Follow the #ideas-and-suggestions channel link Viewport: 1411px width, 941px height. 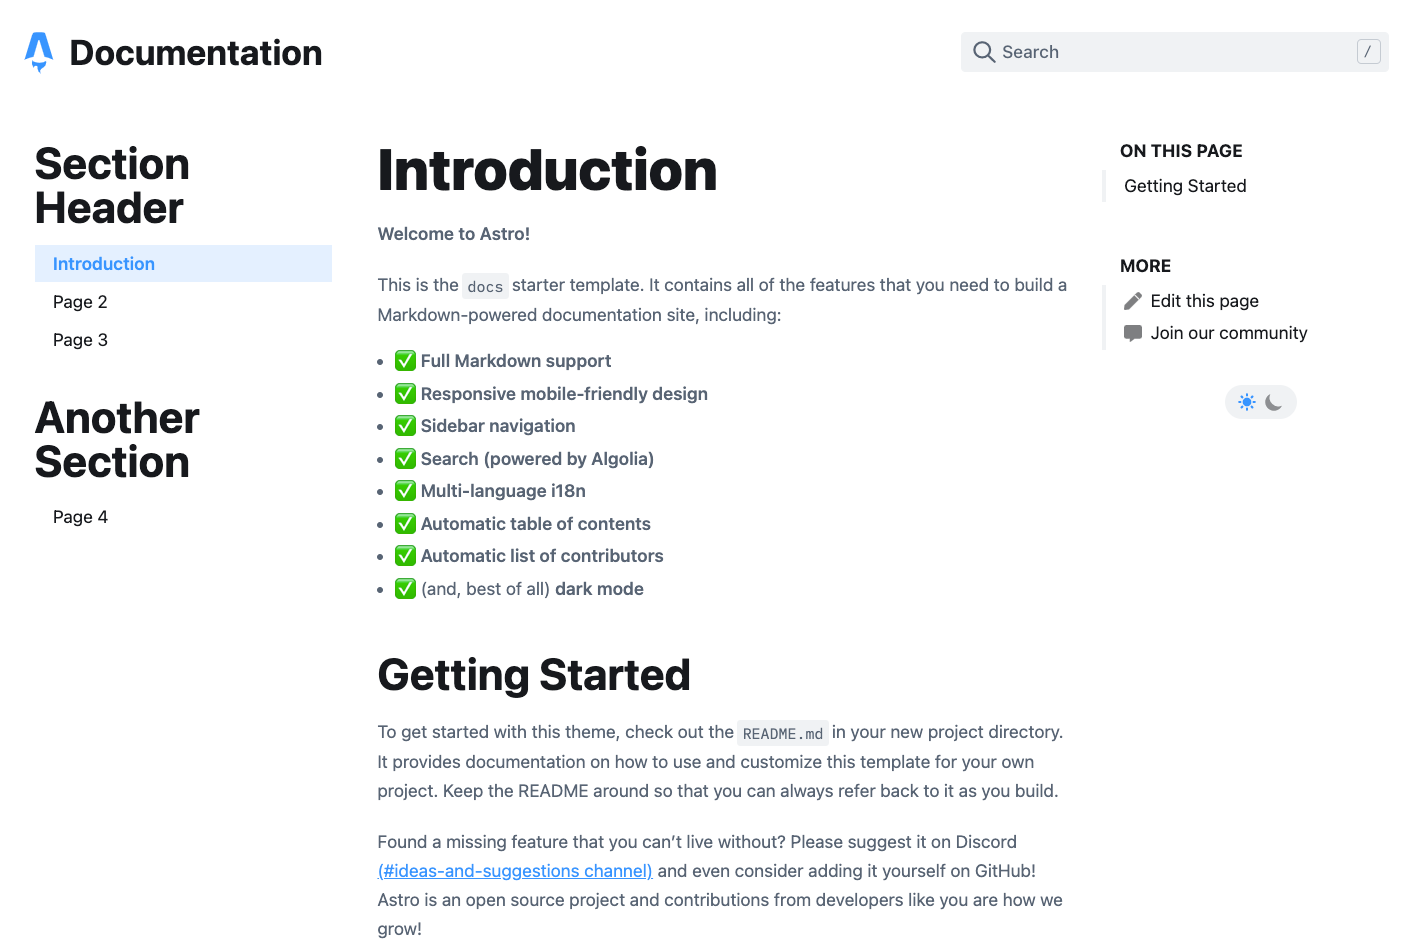515,871
